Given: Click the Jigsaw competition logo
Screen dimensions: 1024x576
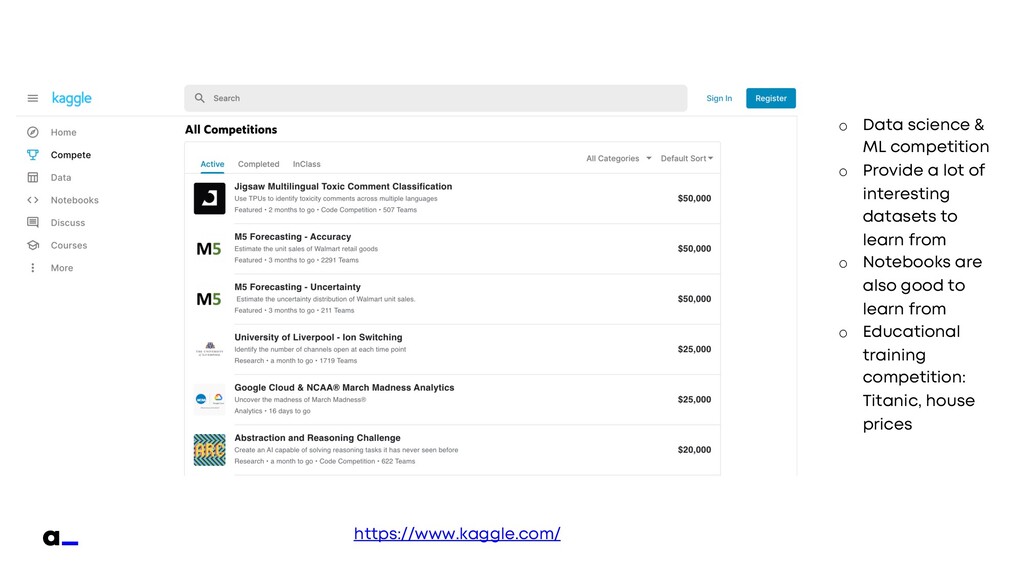Looking at the screenshot, I should (210, 199).
